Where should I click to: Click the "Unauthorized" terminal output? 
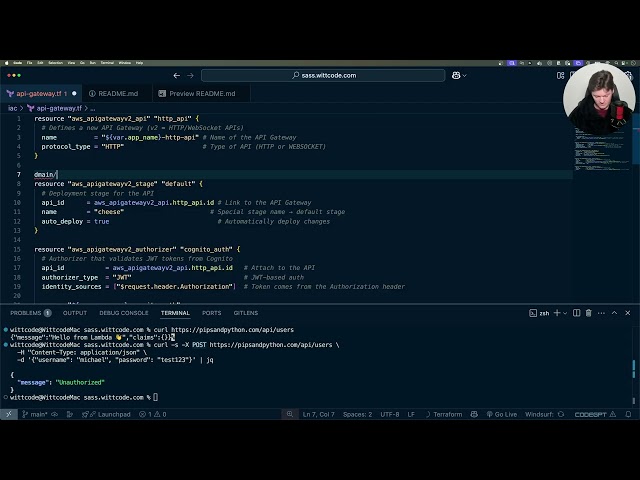80,382
